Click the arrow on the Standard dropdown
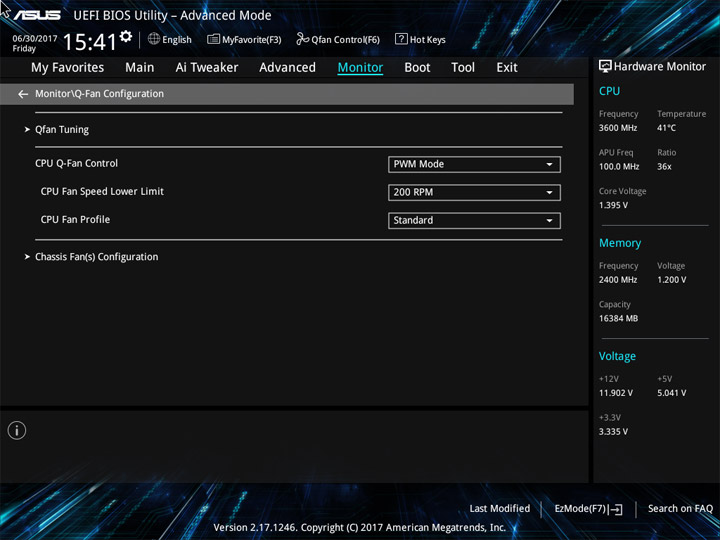Image resolution: width=720 pixels, height=540 pixels. pyautogui.click(x=549, y=220)
